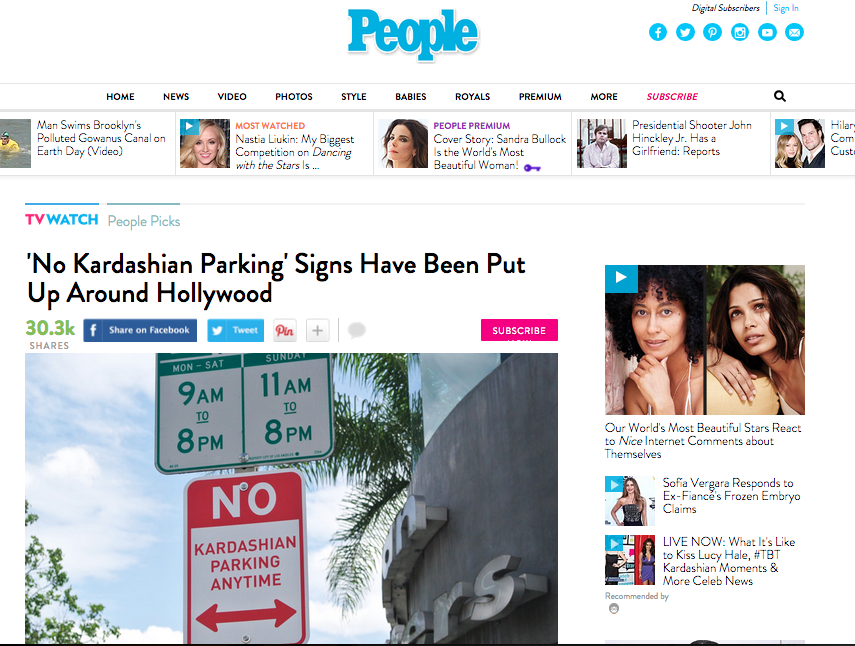The image size is (855, 646).
Task: Pin the article with Pinterest button
Action: pos(285,330)
